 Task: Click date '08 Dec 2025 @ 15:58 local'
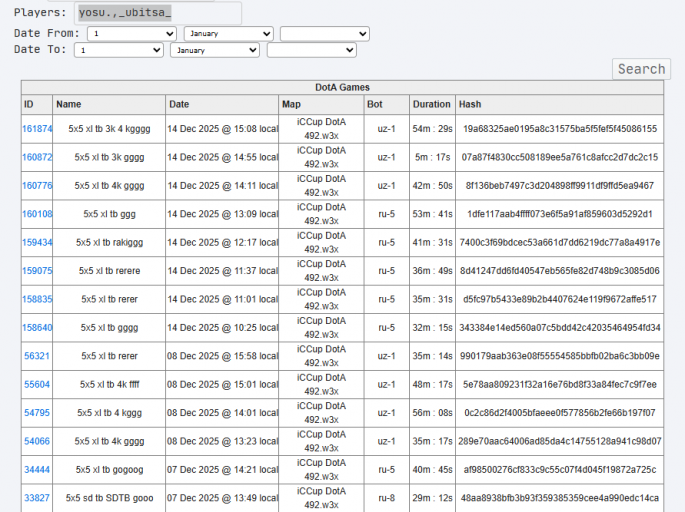point(222,356)
